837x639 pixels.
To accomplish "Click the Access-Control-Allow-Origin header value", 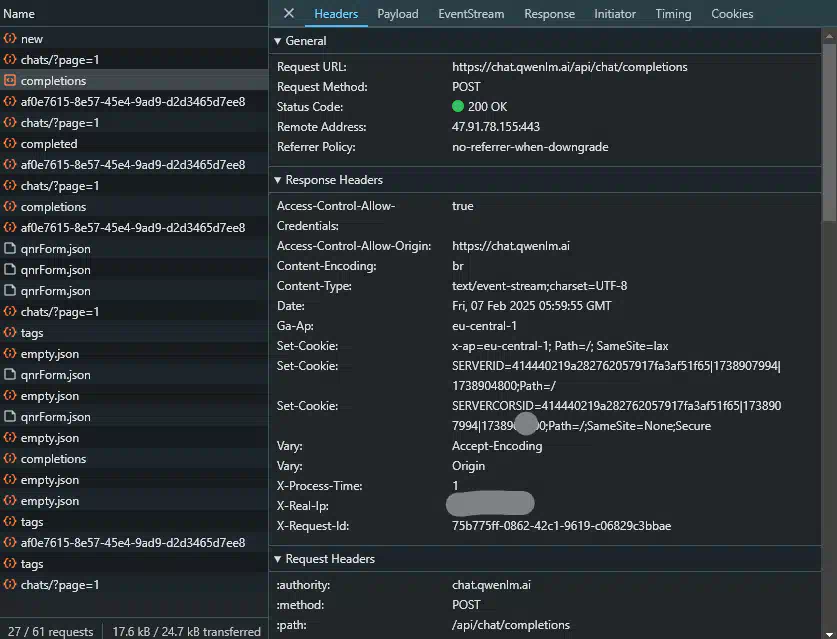I will [511, 246].
